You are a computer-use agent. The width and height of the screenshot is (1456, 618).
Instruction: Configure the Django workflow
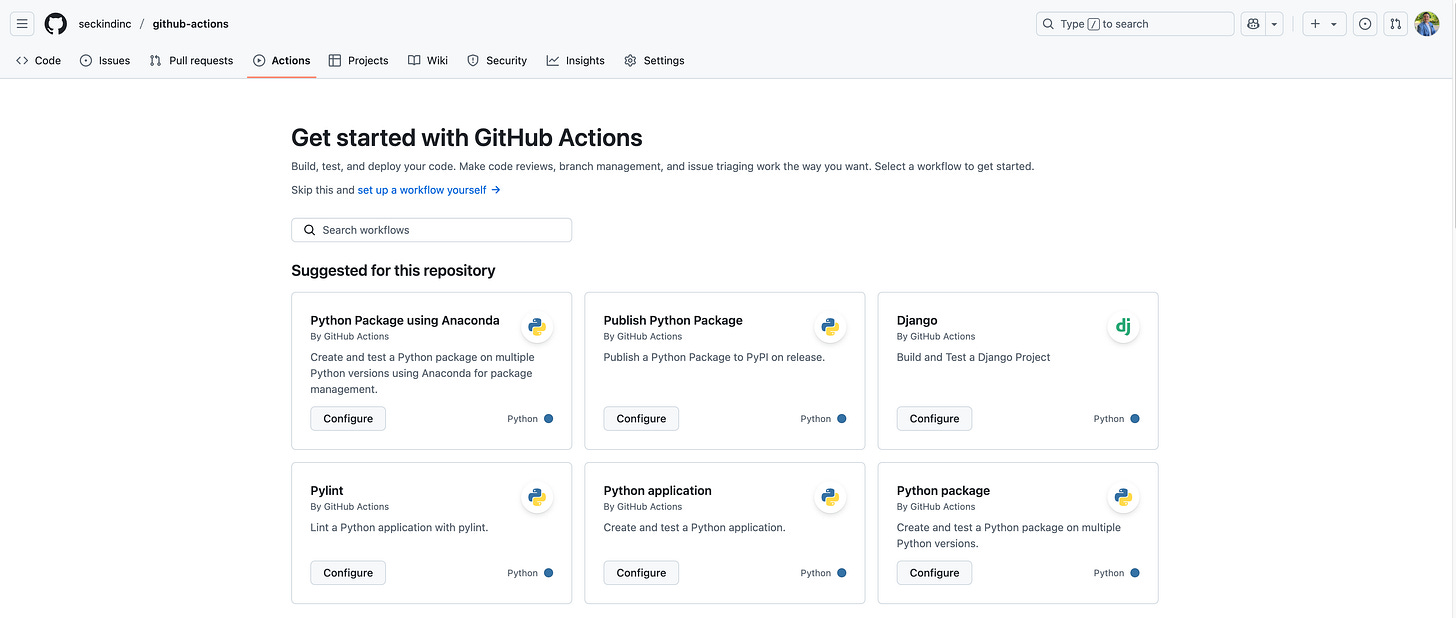coord(933,418)
